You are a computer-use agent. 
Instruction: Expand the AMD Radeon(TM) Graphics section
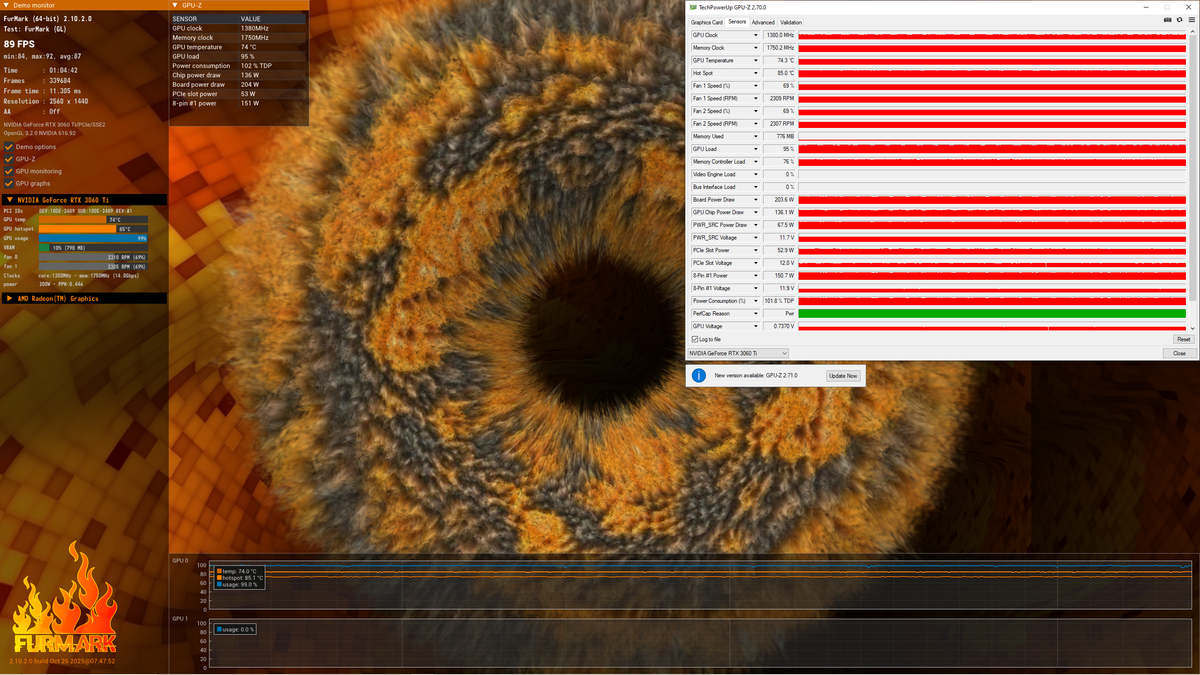(83, 298)
